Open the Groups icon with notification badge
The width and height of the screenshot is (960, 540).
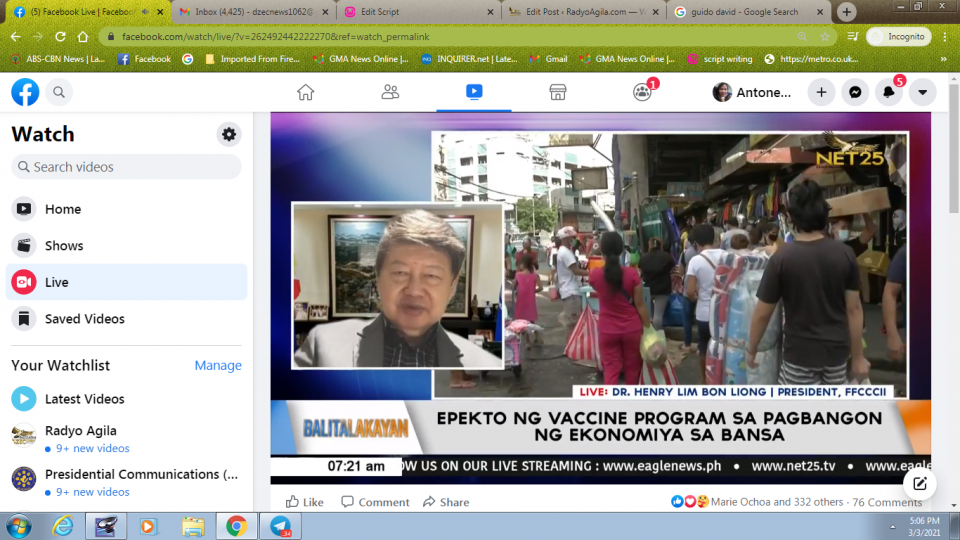point(642,92)
